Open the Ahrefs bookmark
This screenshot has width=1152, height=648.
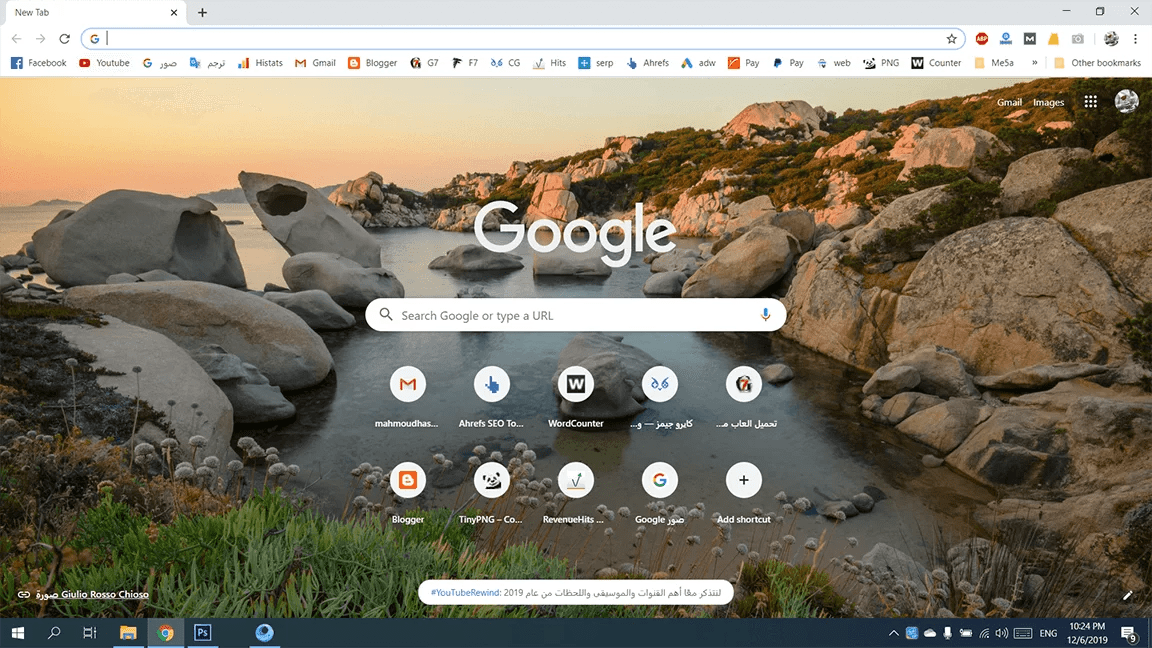pos(647,63)
